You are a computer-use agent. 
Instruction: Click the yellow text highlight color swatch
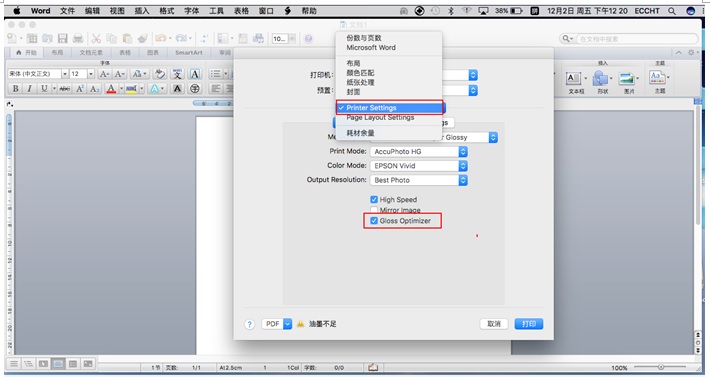[x=131, y=88]
